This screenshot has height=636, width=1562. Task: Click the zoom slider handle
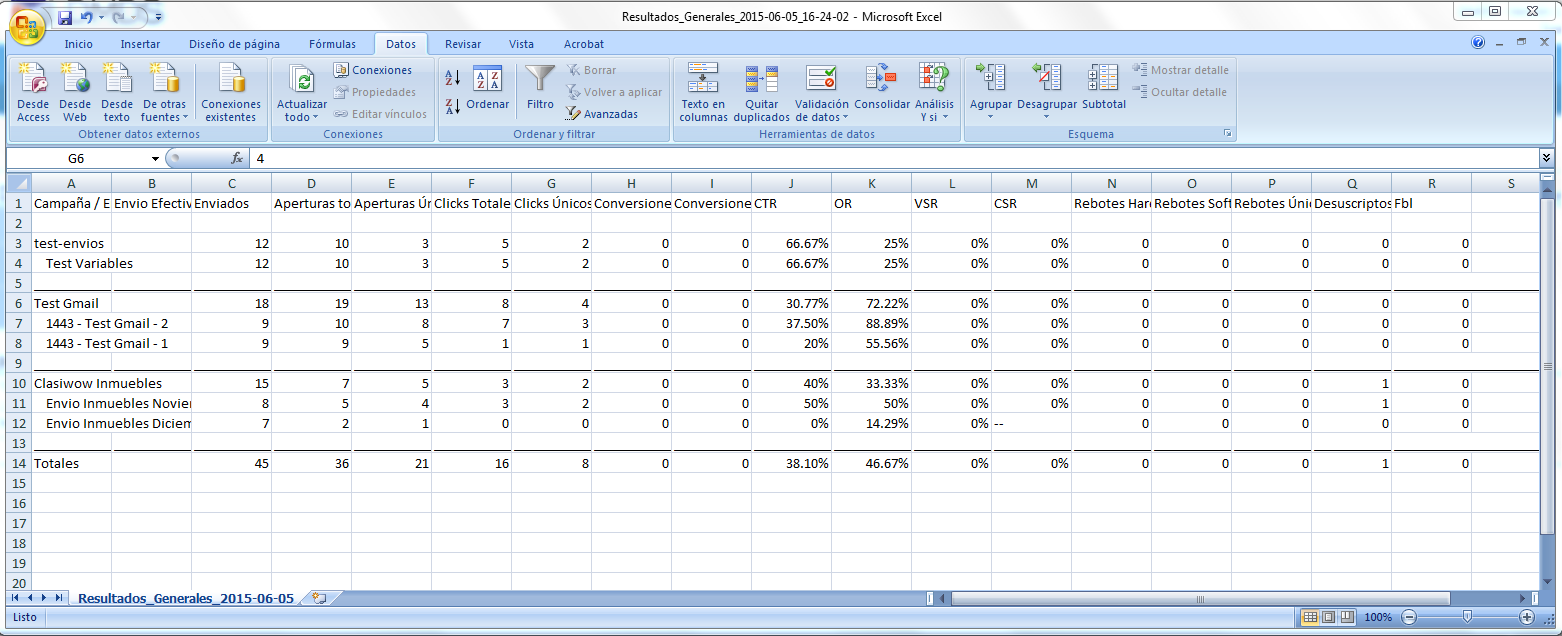pyautogui.click(x=1466, y=617)
